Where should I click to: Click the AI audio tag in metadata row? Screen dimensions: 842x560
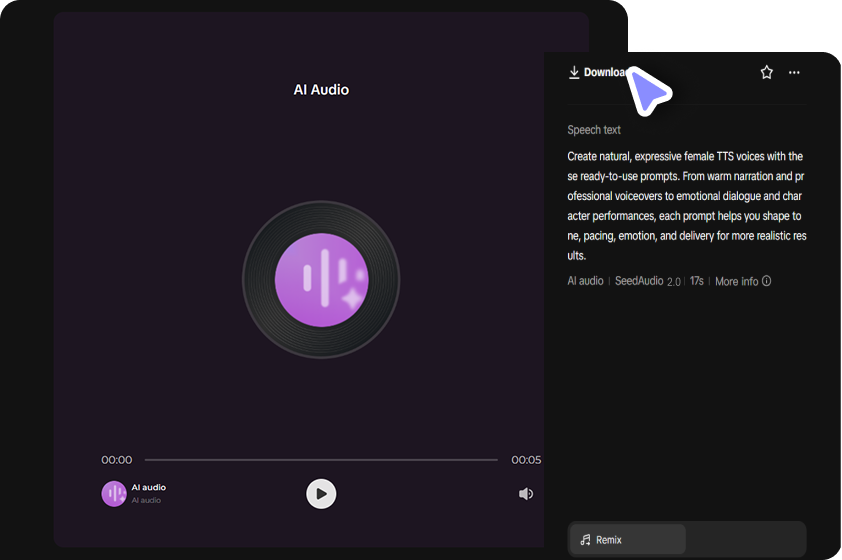(585, 281)
